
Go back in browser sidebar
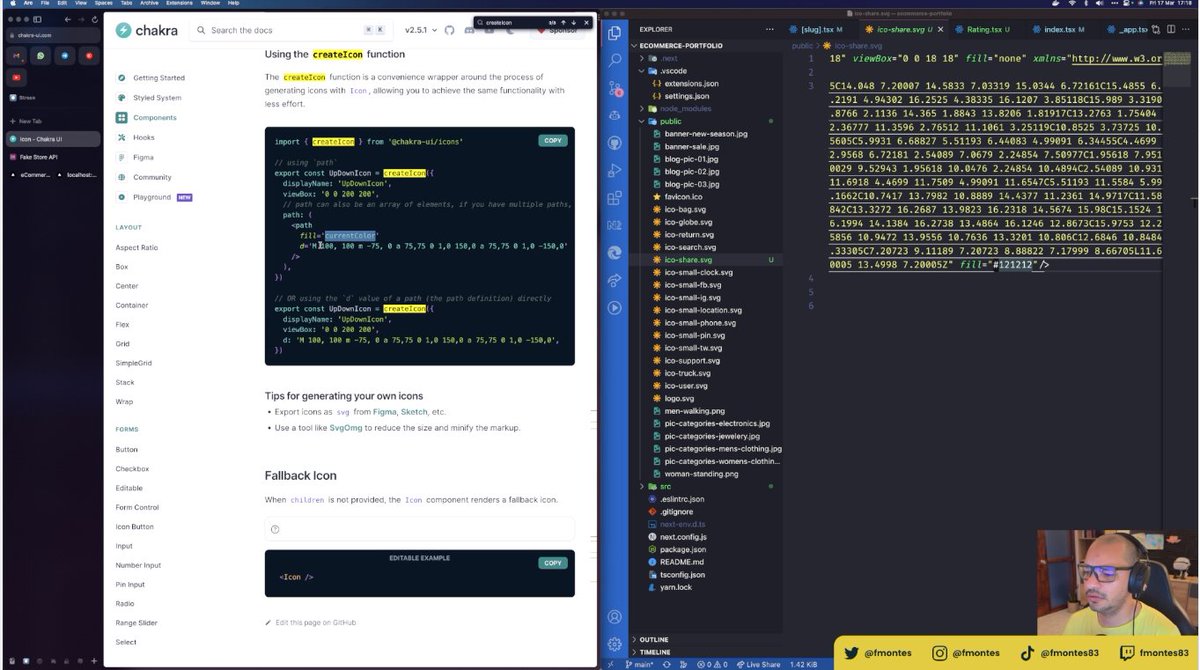click(67, 19)
